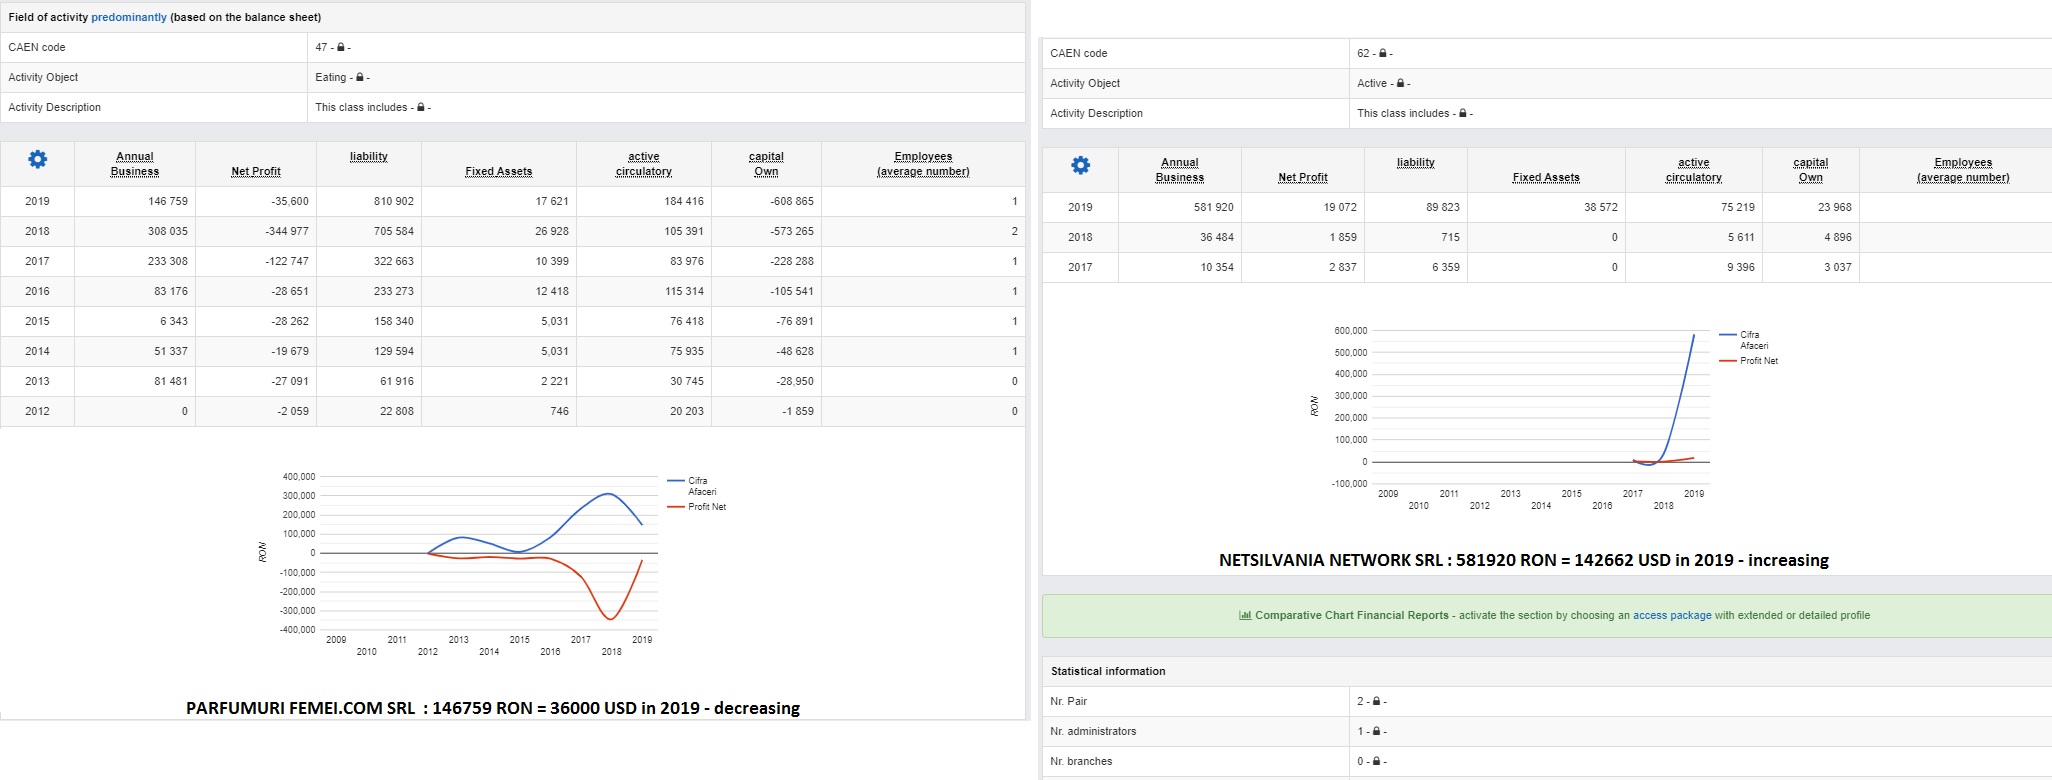Click the Cifra Afaceri legend entry in the PARFUMURI chart

point(692,486)
